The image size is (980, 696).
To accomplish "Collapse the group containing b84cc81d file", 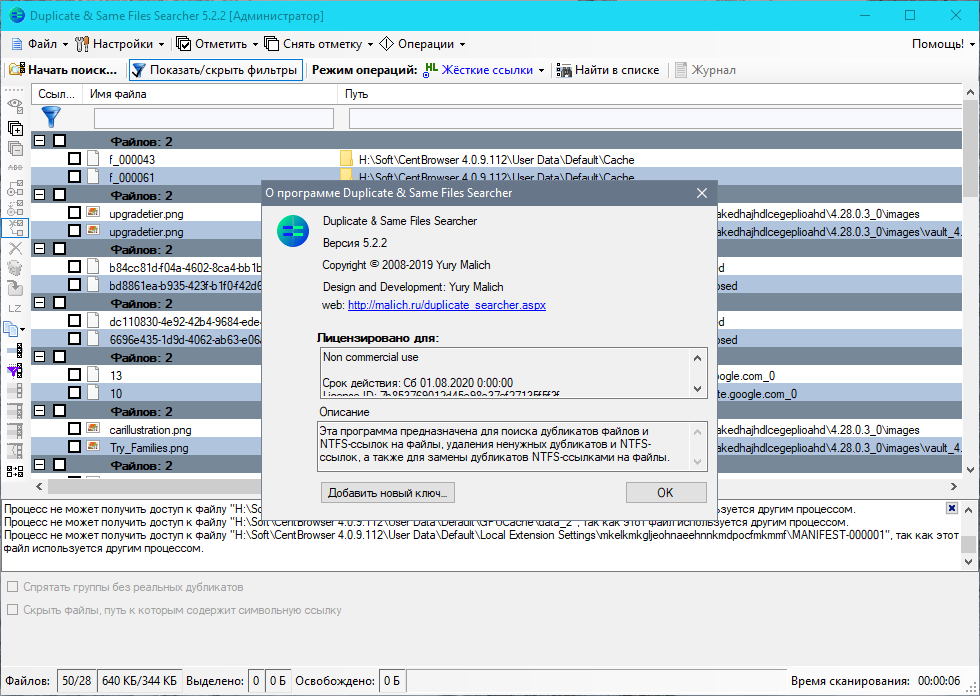I will pyautogui.click(x=39, y=249).
